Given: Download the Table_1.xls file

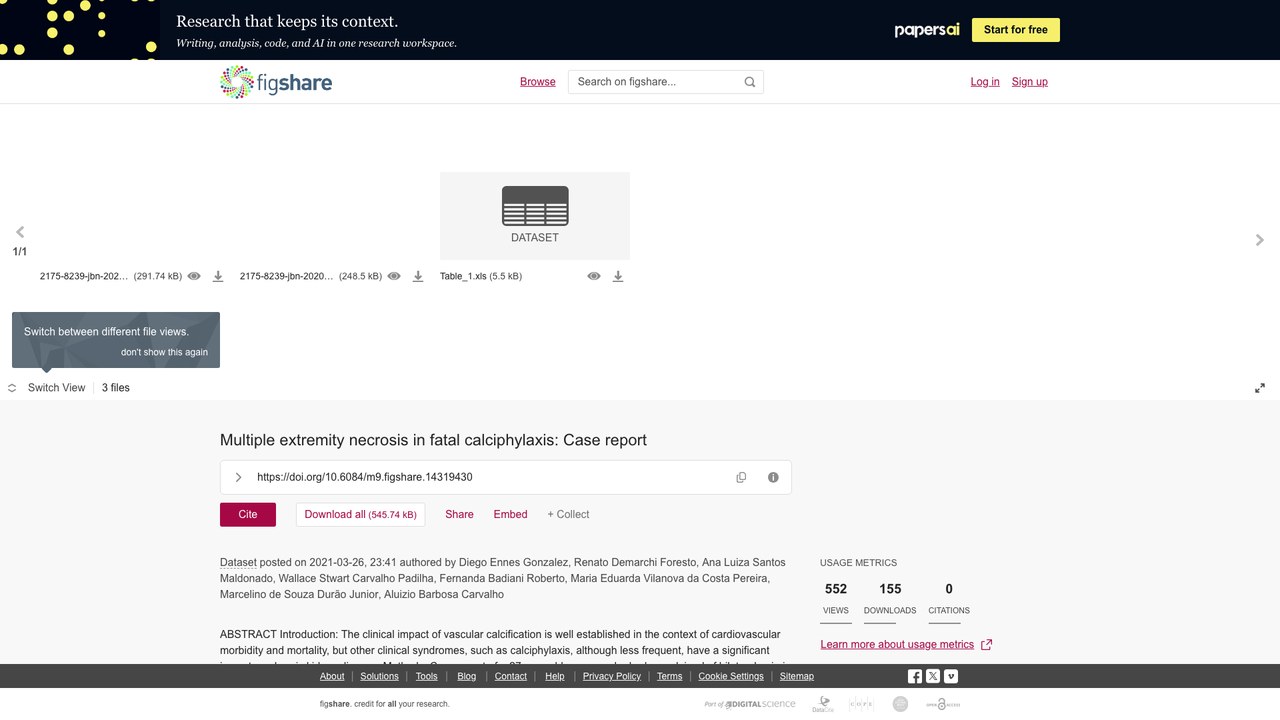Looking at the screenshot, I should (x=618, y=276).
